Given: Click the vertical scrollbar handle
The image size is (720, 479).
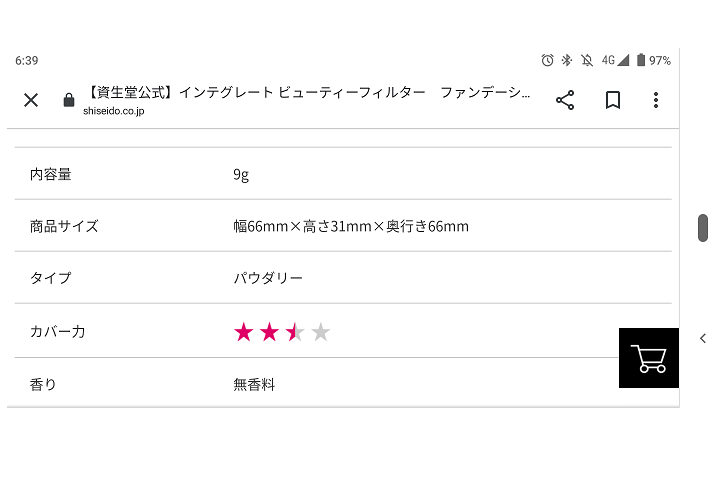Looking at the screenshot, I should (703, 227).
